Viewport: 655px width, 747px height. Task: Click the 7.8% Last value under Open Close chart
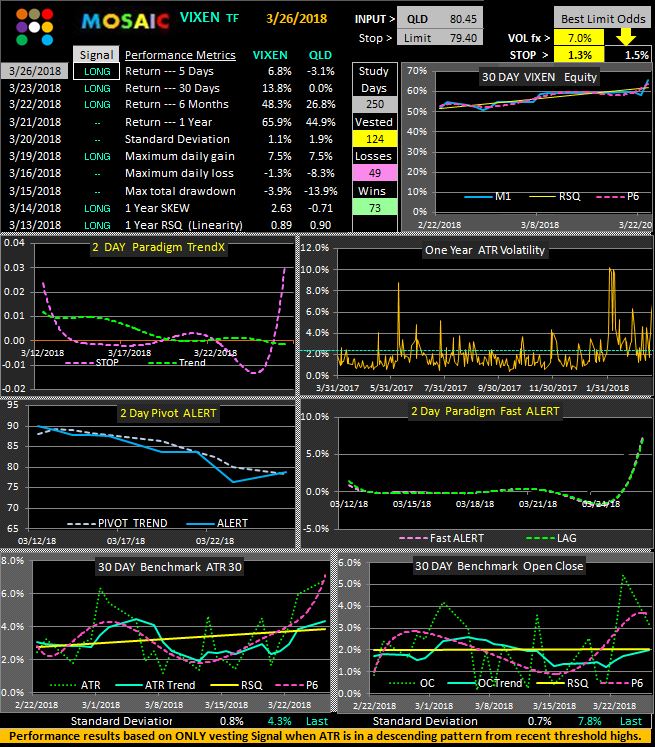coord(589,721)
